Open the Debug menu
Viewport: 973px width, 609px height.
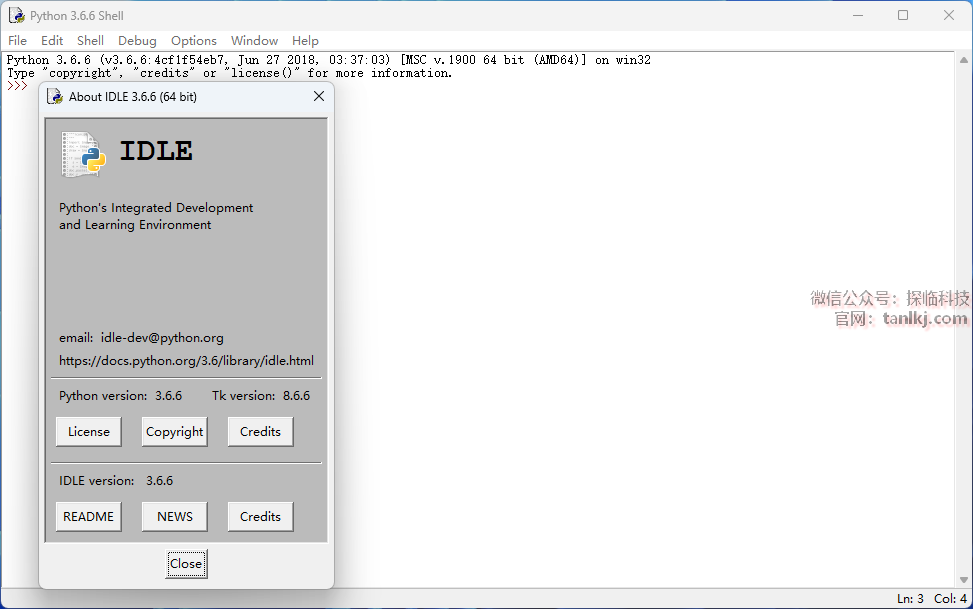137,40
